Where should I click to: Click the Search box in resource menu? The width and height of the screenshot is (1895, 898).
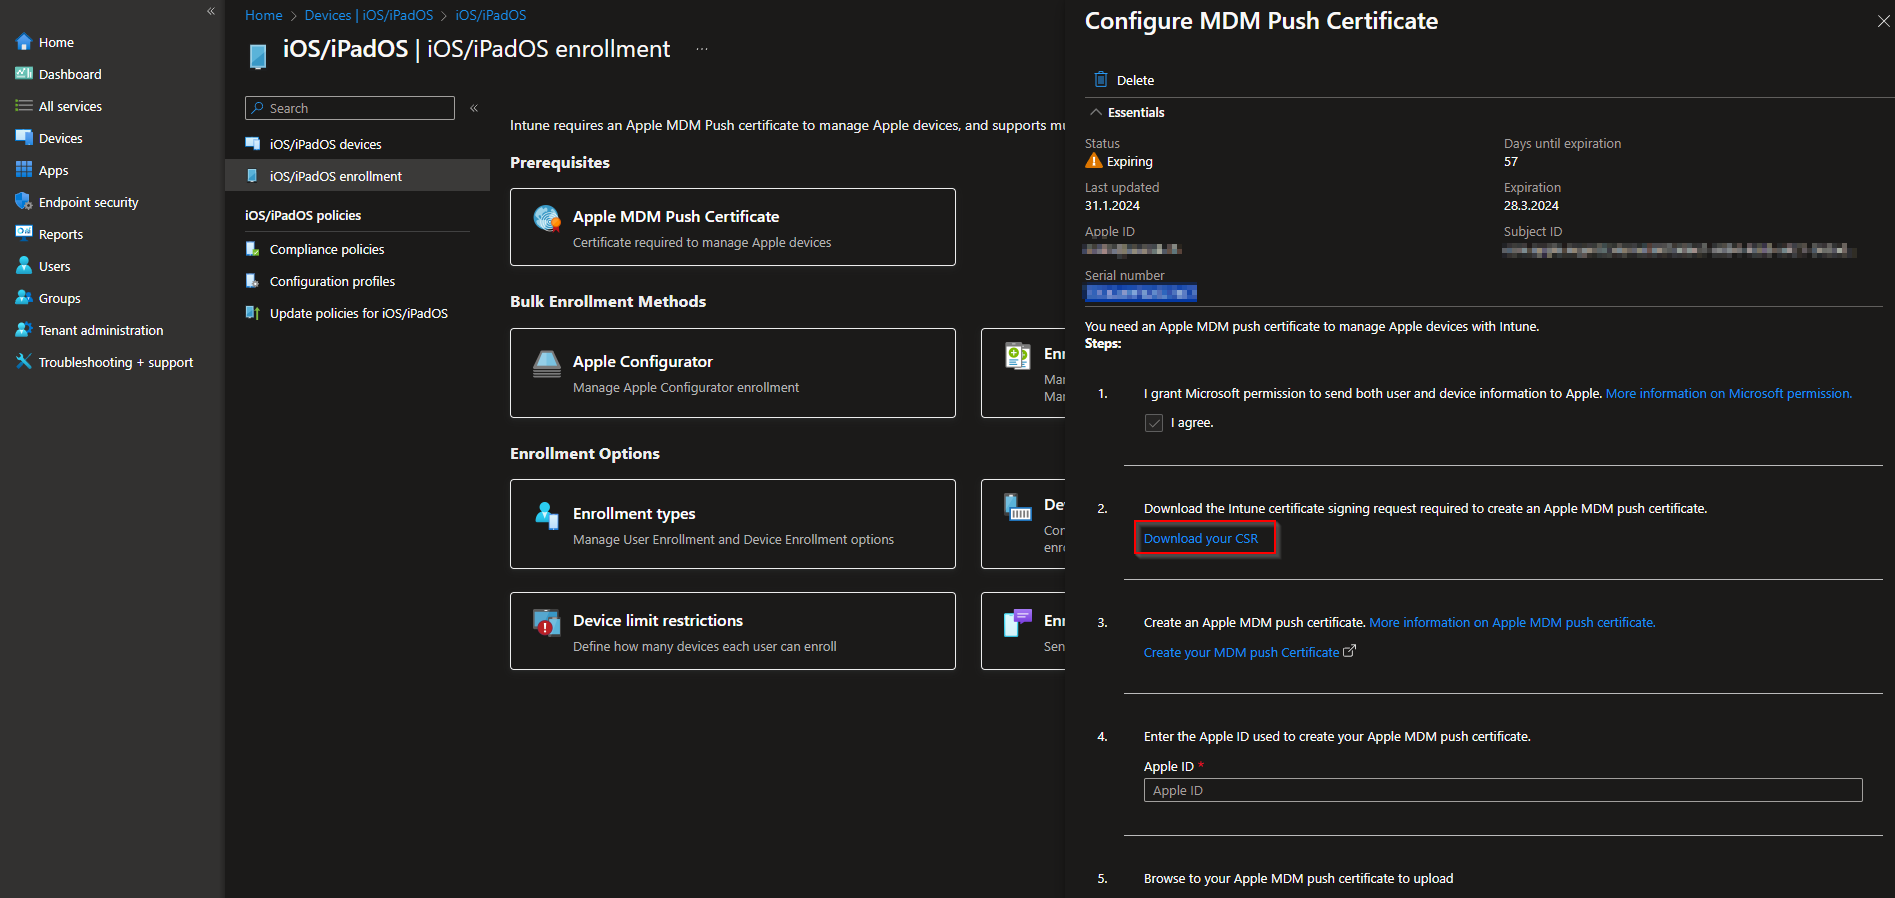click(x=350, y=108)
